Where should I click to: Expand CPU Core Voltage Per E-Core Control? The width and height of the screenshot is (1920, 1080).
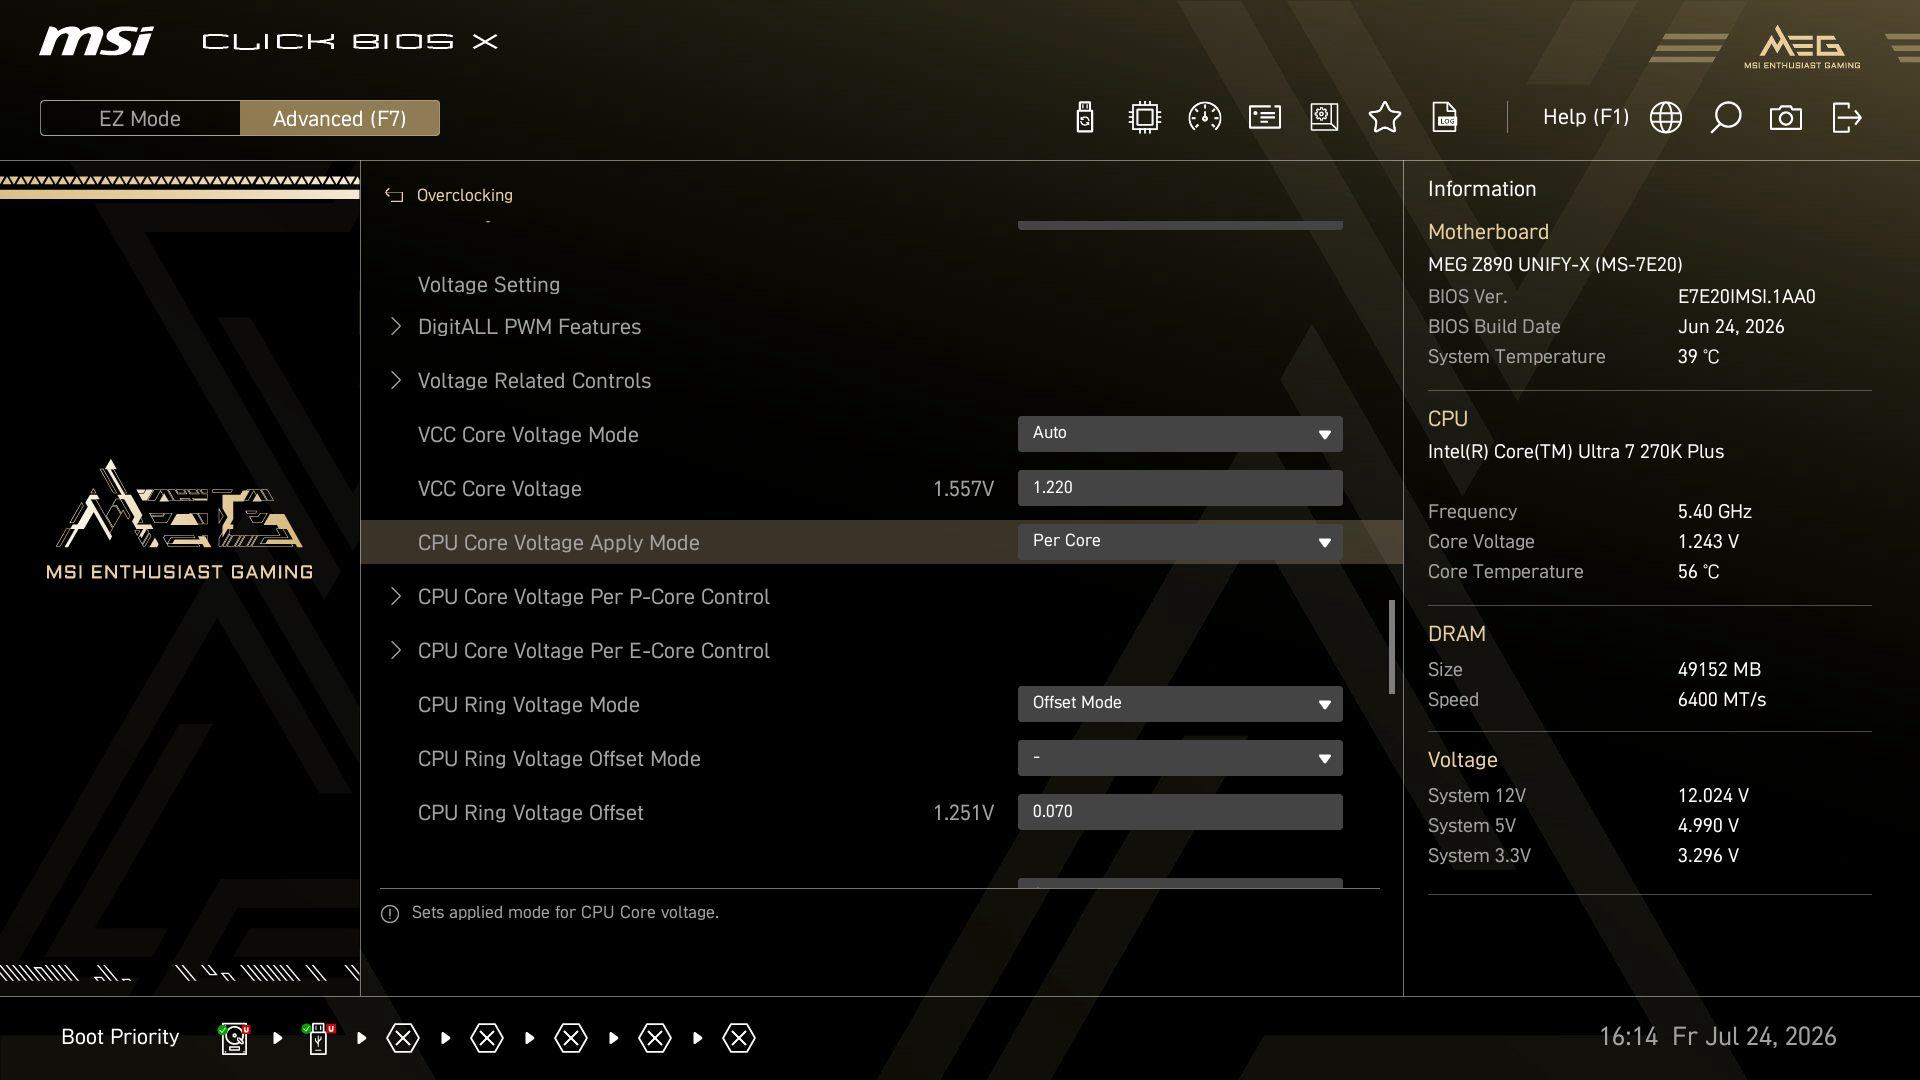[x=593, y=651]
